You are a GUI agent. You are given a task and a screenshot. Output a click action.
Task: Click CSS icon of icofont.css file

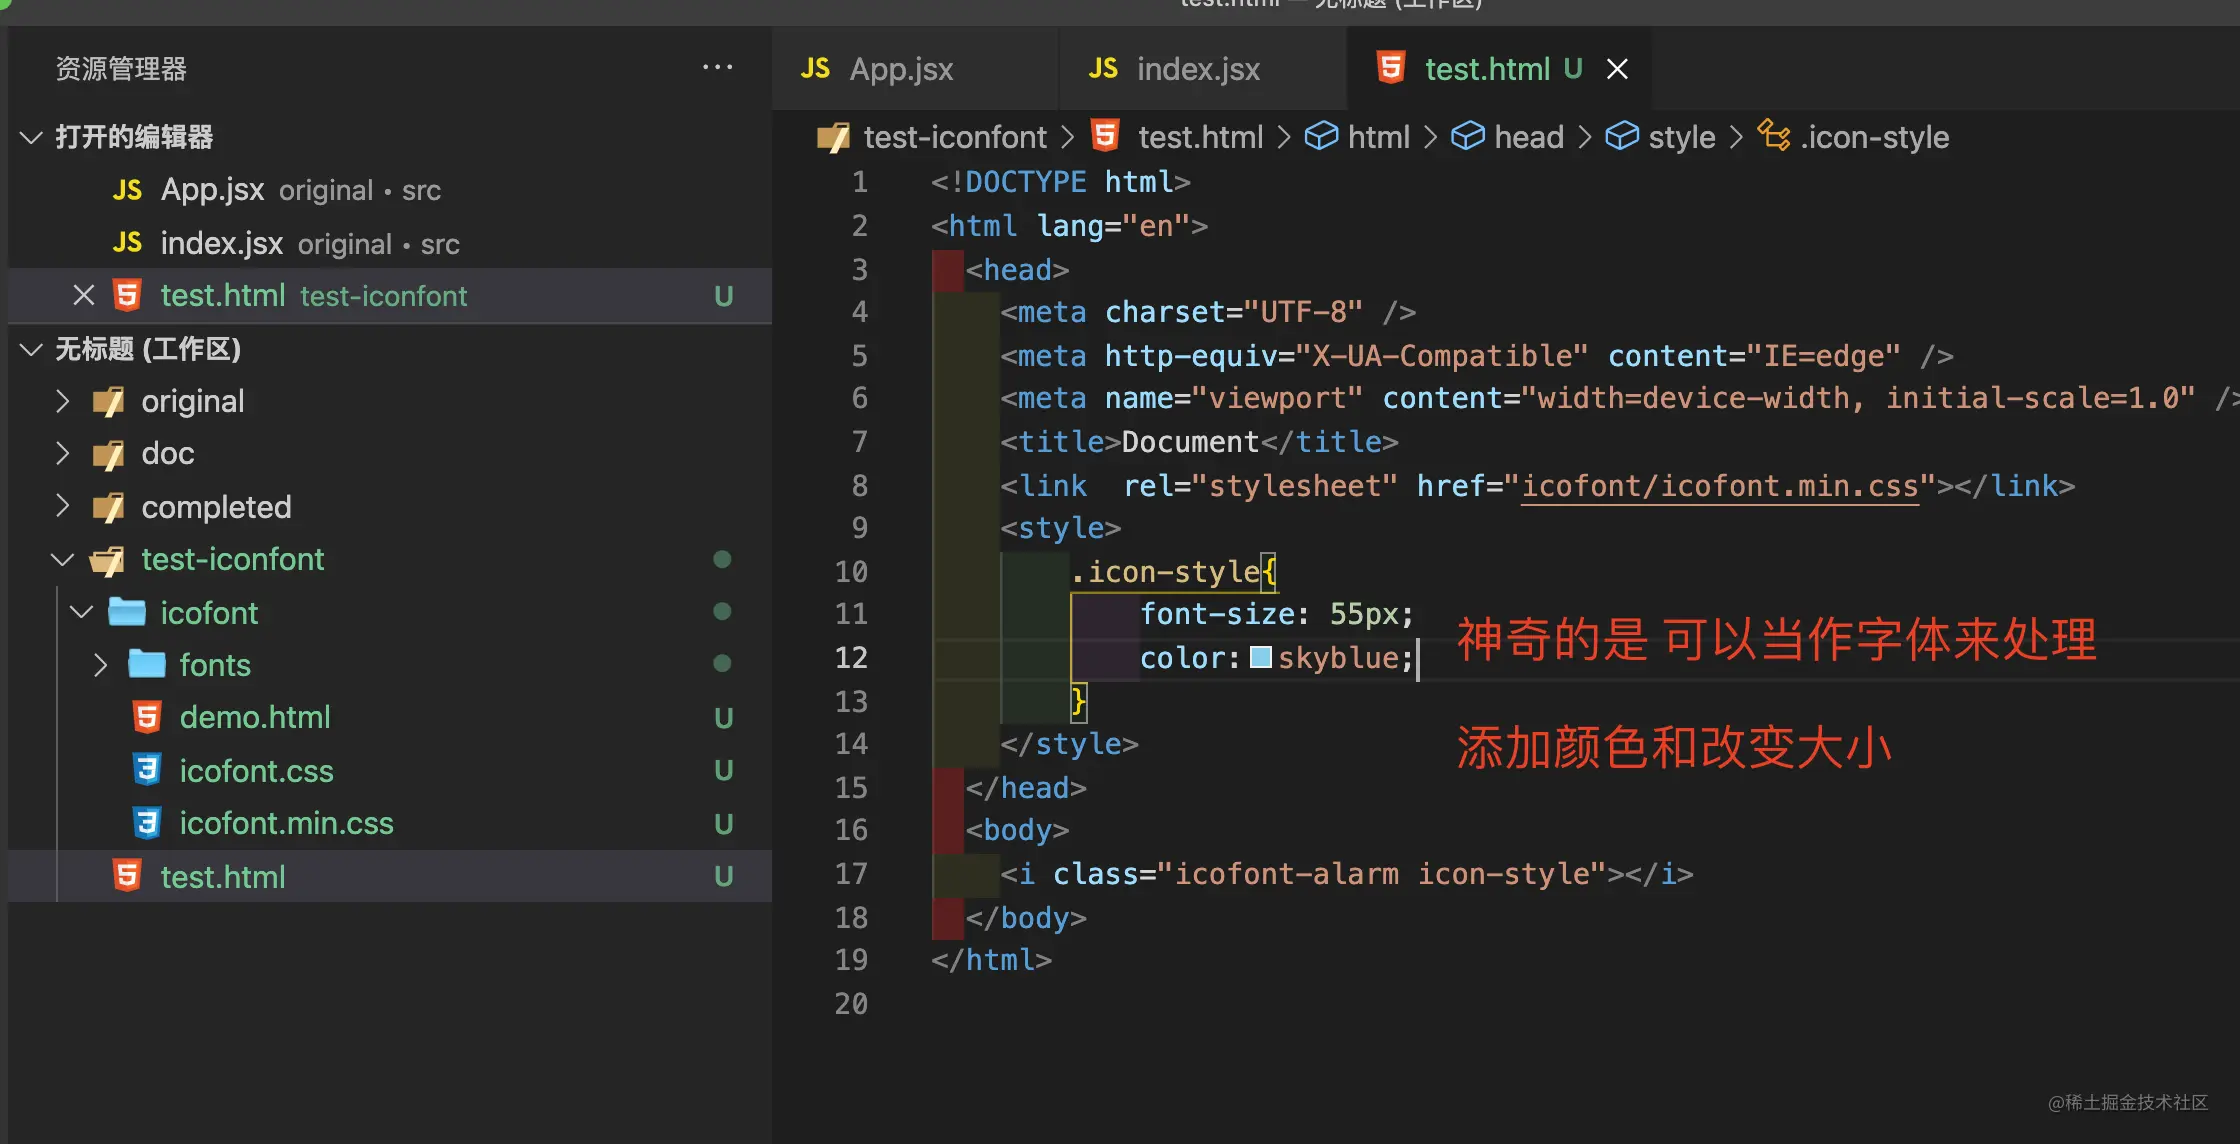point(147,770)
